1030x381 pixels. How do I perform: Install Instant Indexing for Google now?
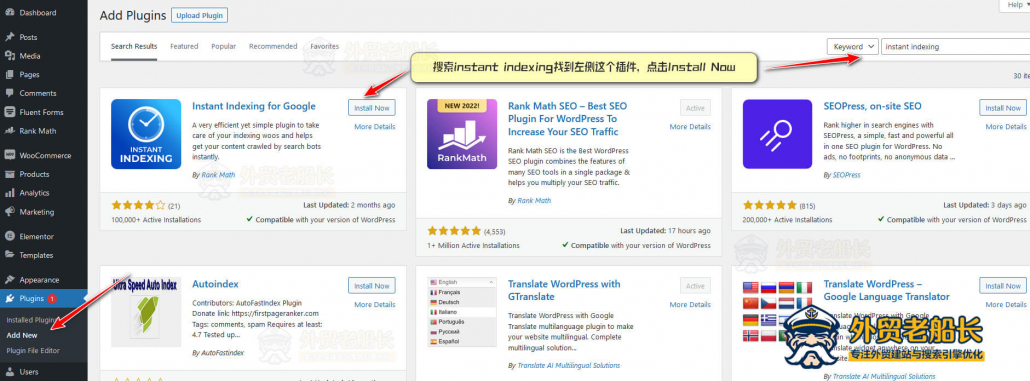372,108
